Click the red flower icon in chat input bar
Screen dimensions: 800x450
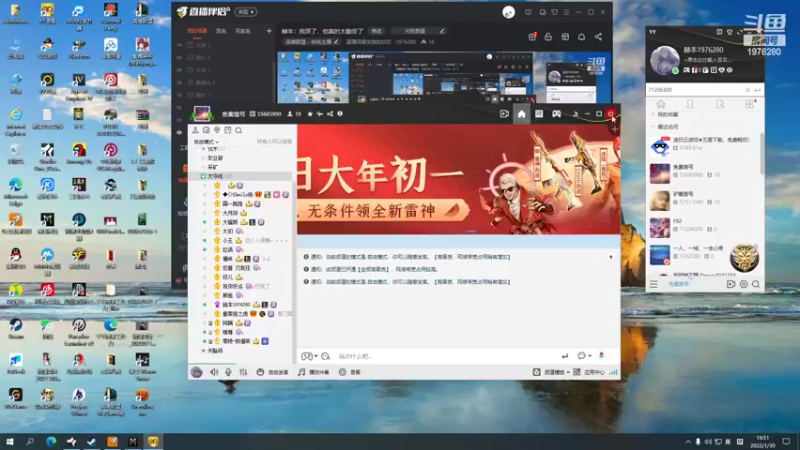click(x=602, y=356)
